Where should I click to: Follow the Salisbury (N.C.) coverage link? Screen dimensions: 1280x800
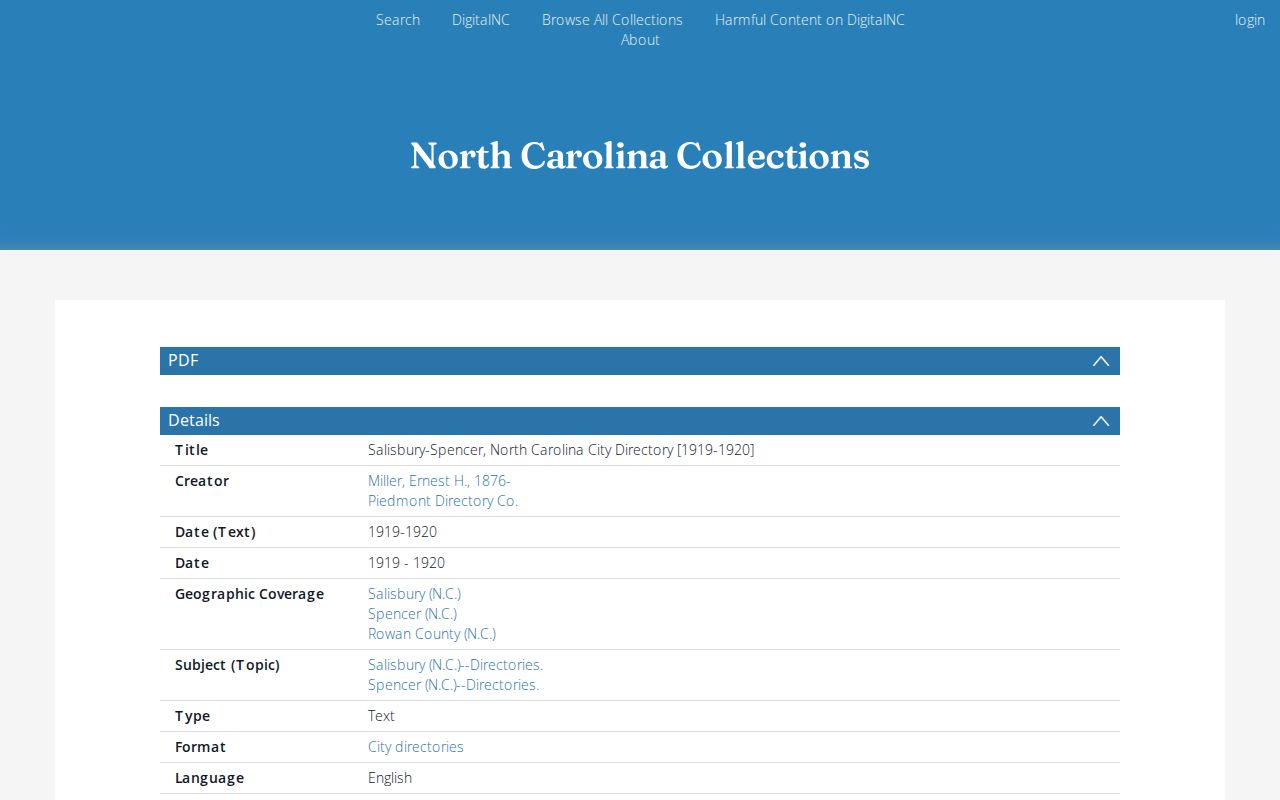pyautogui.click(x=414, y=594)
